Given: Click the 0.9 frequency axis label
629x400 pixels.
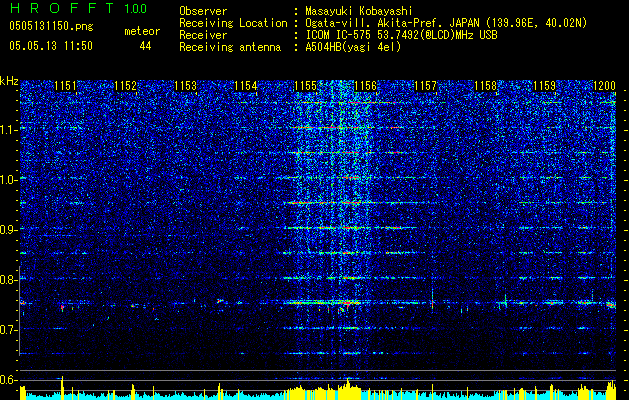Looking at the screenshot, I should click(x=8, y=230).
